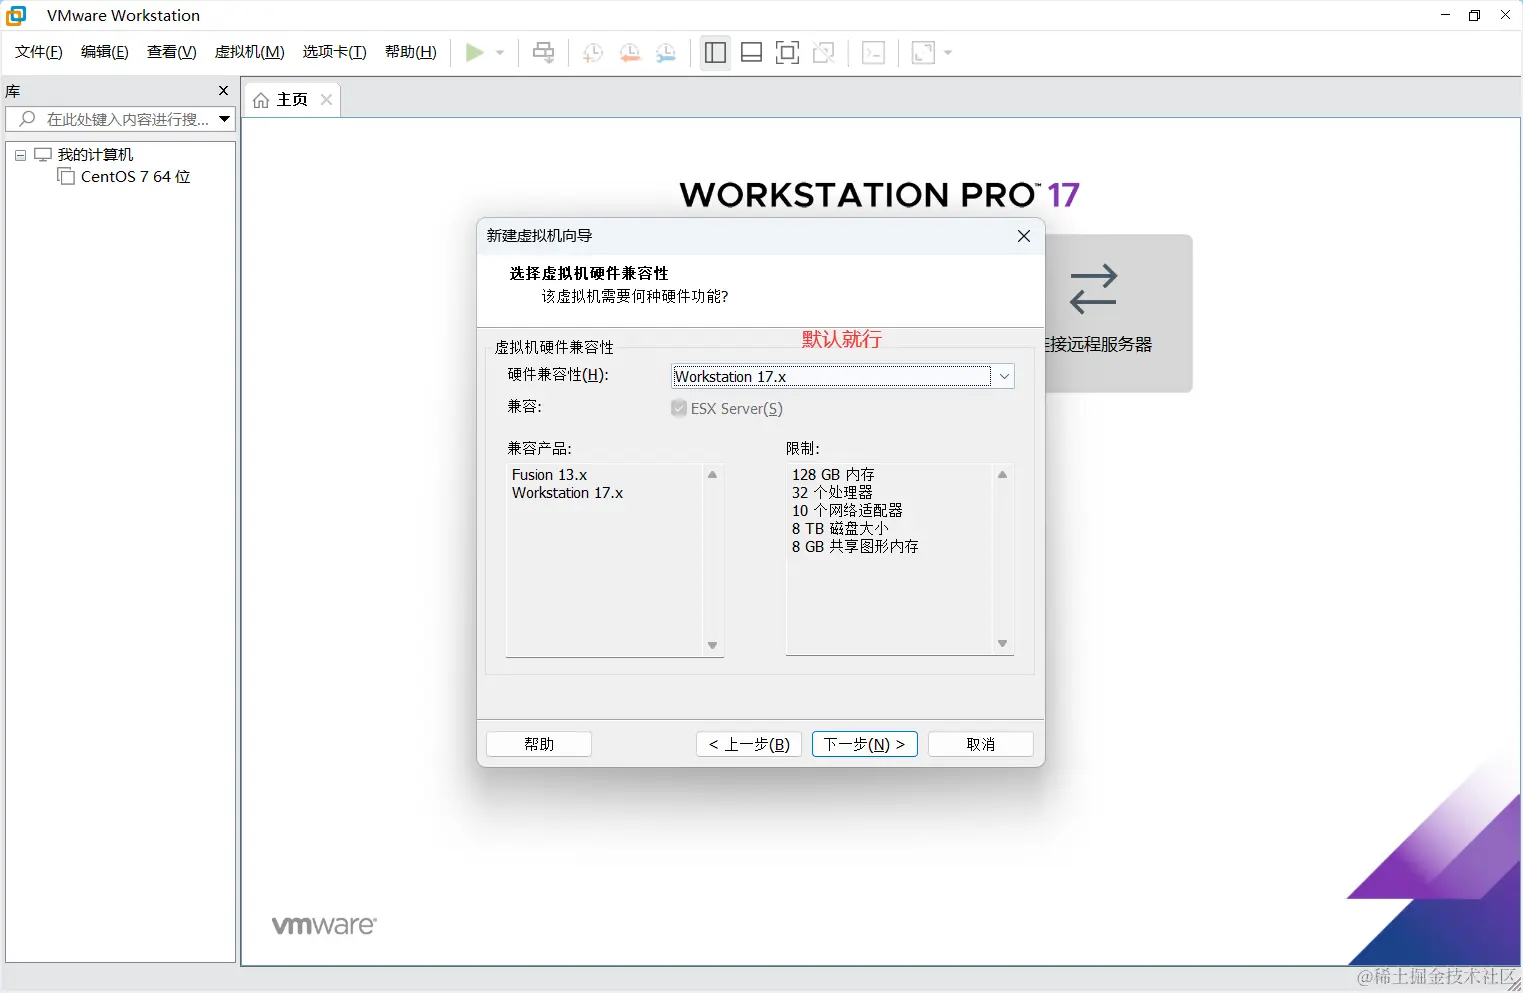Image resolution: width=1523 pixels, height=993 pixels.
Task: Open the 选项卡(T) menu
Action: tap(335, 52)
